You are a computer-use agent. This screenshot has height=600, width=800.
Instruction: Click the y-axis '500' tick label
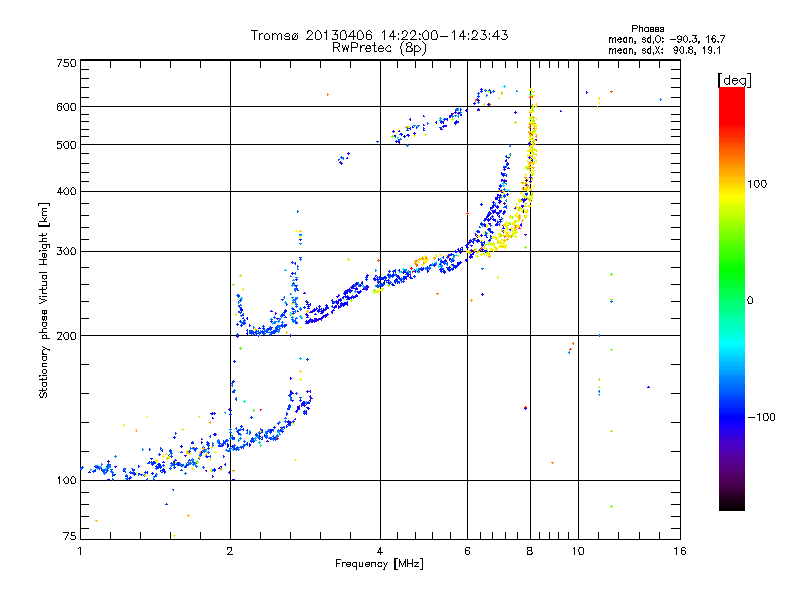click(66, 145)
